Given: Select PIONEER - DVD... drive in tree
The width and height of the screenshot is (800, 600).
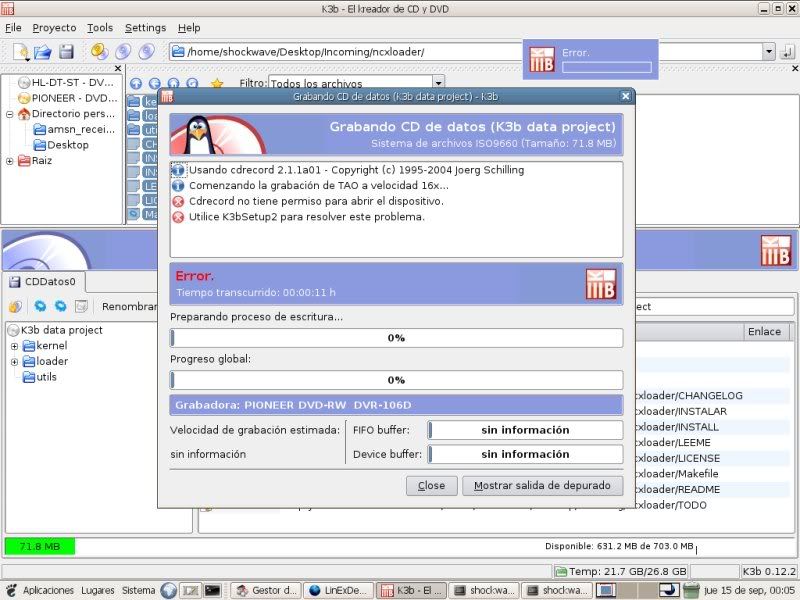Looking at the screenshot, I should 68,98.
